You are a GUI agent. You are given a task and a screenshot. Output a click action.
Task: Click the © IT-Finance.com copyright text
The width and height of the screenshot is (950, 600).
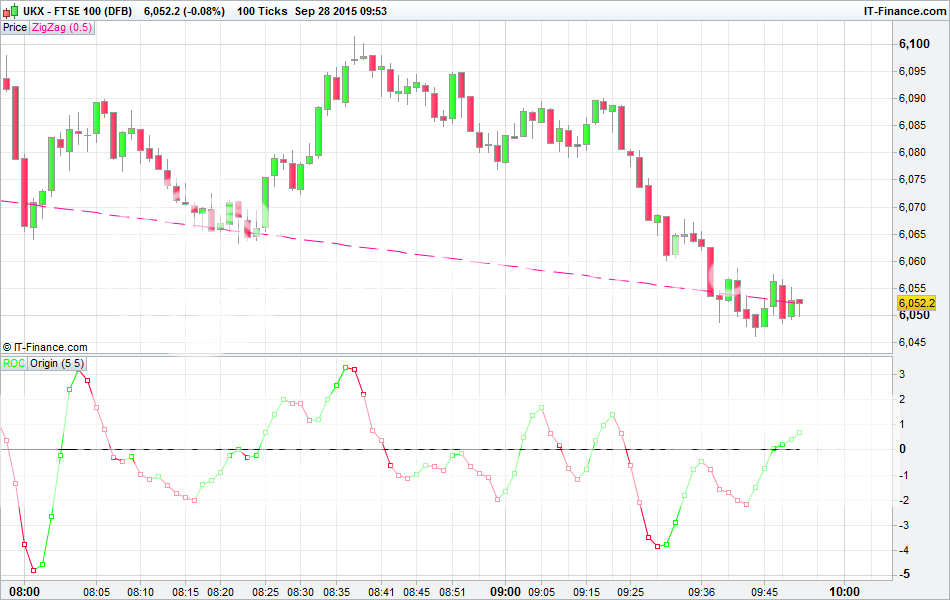[x=45, y=347]
